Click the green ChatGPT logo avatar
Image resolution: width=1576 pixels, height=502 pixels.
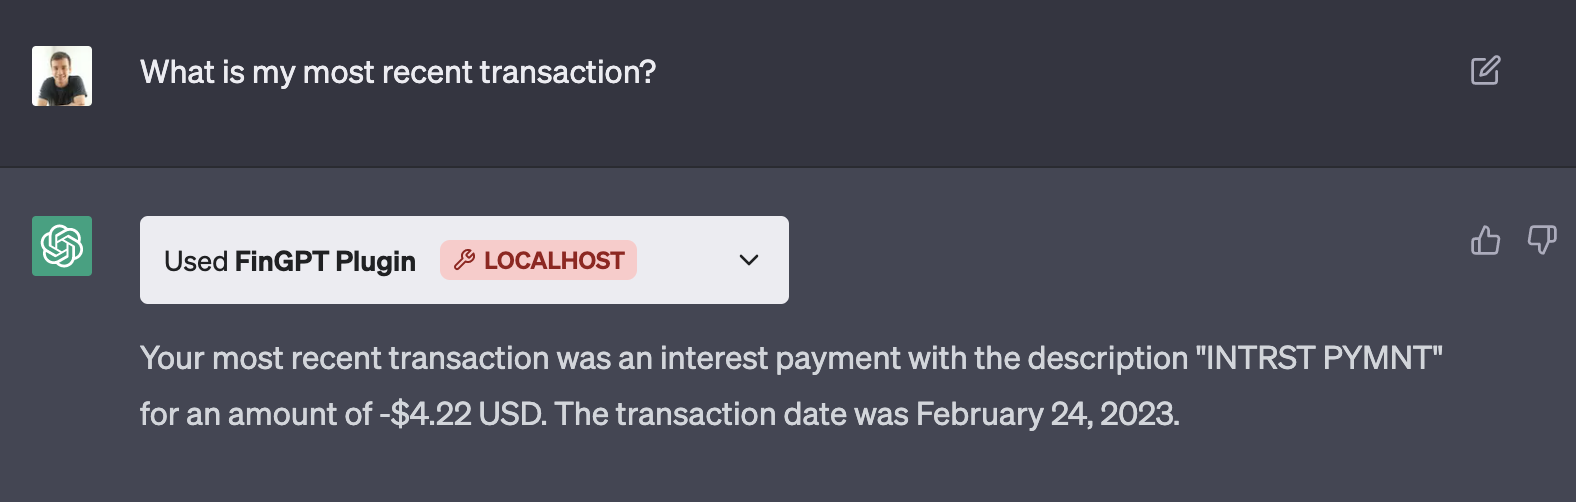pyautogui.click(x=62, y=246)
